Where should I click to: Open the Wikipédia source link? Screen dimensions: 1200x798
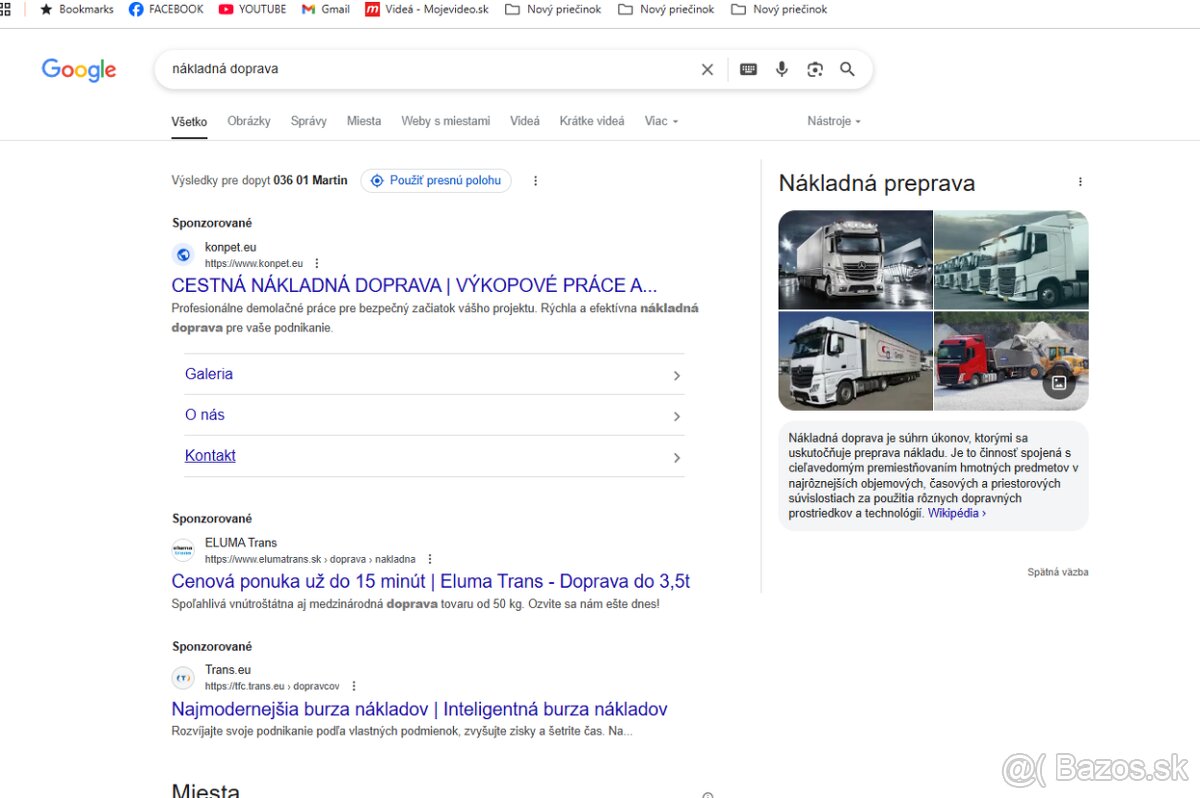(x=957, y=513)
